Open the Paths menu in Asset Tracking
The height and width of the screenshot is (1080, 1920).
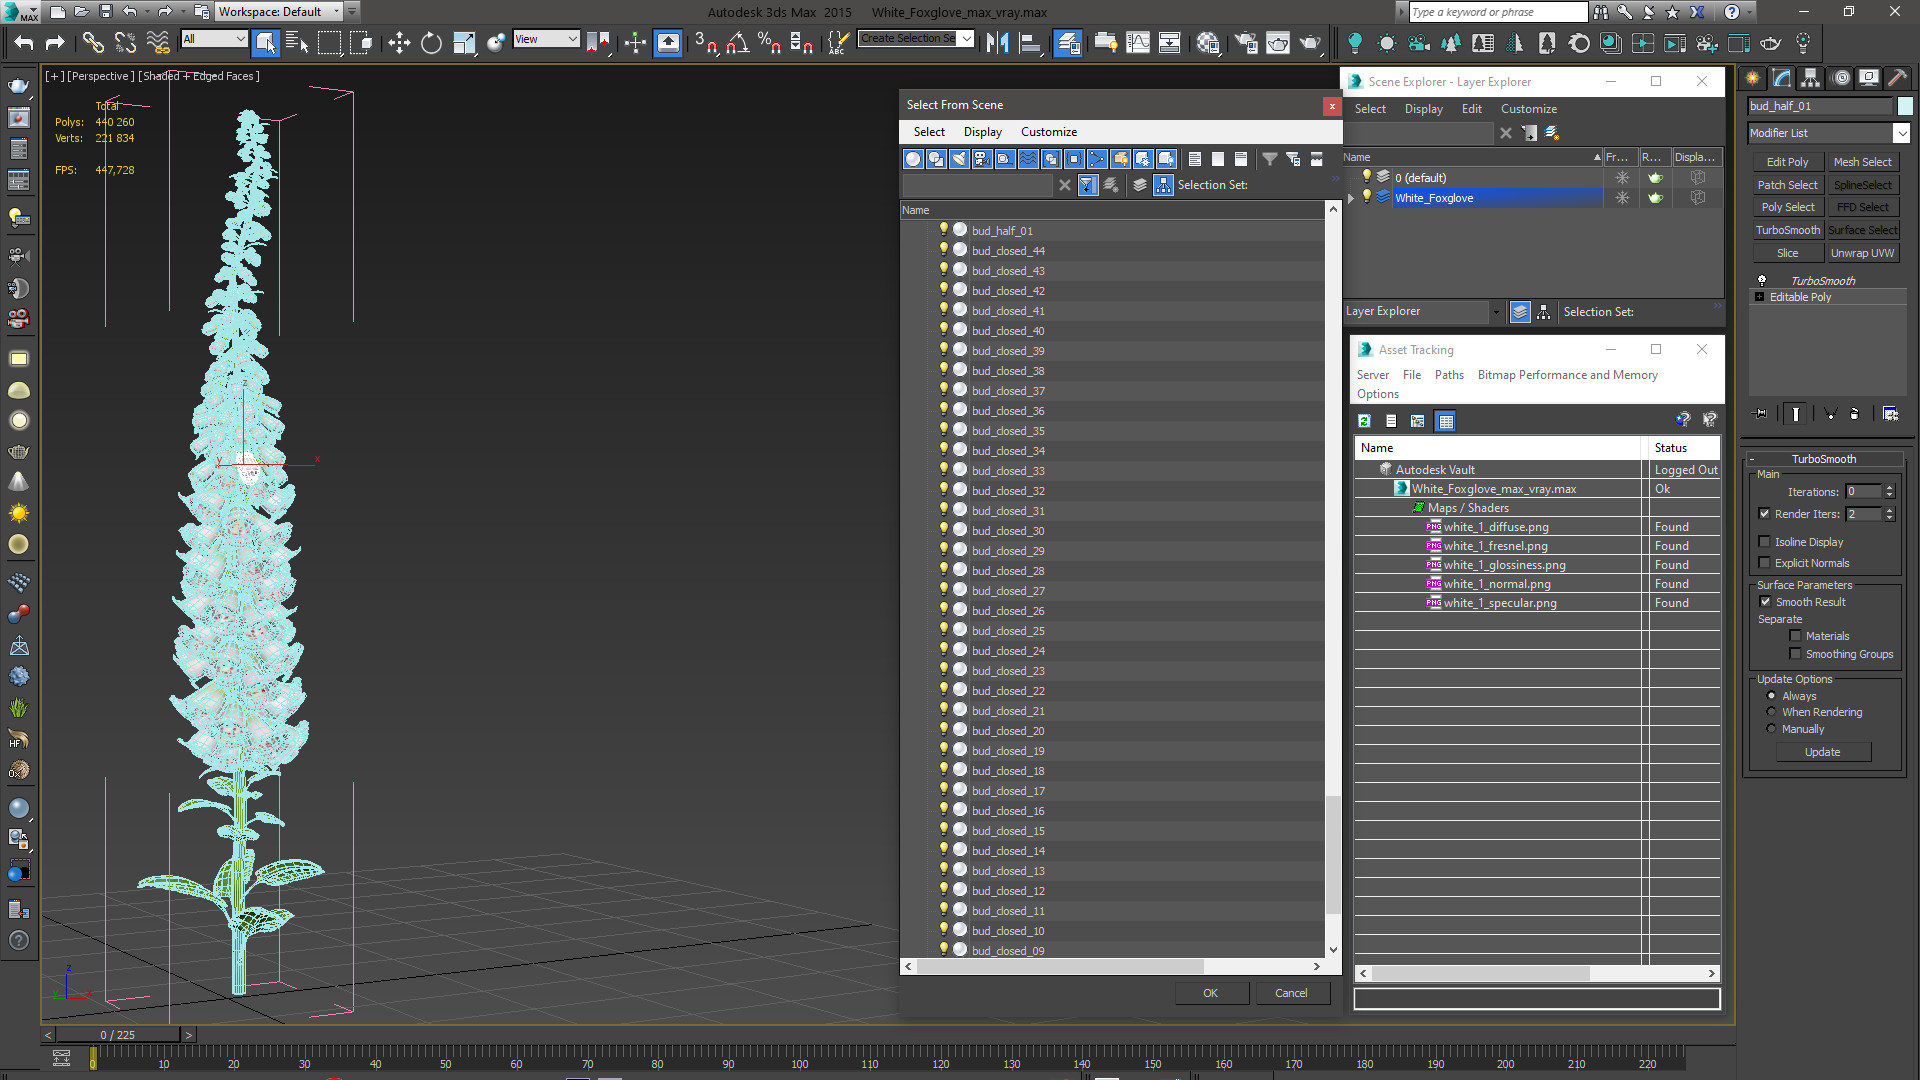pyautogui.click(x=1448, y=375)
